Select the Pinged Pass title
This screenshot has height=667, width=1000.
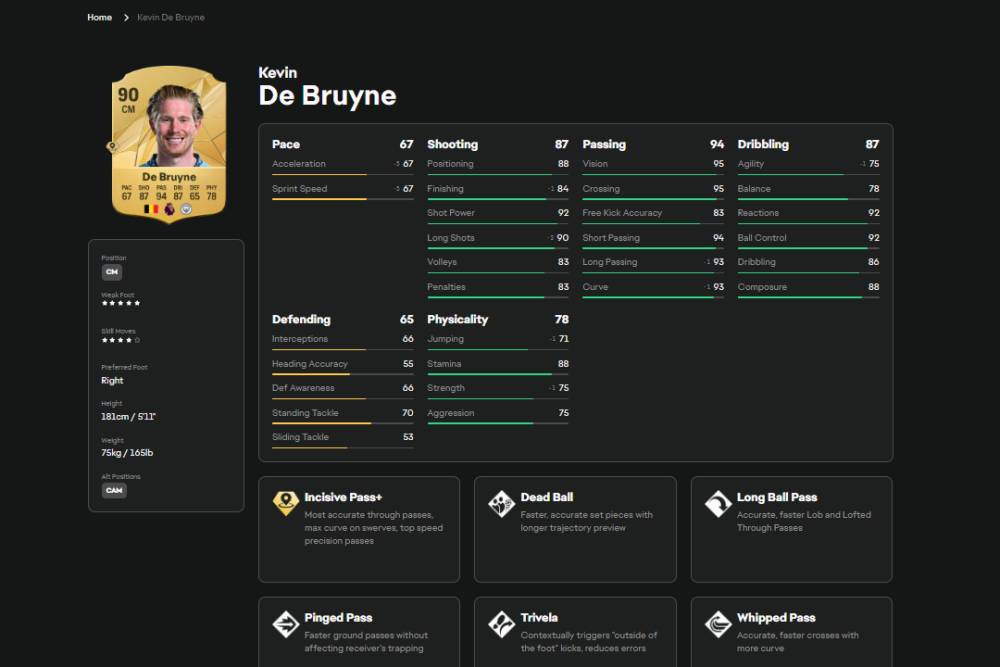pos(338,618)
